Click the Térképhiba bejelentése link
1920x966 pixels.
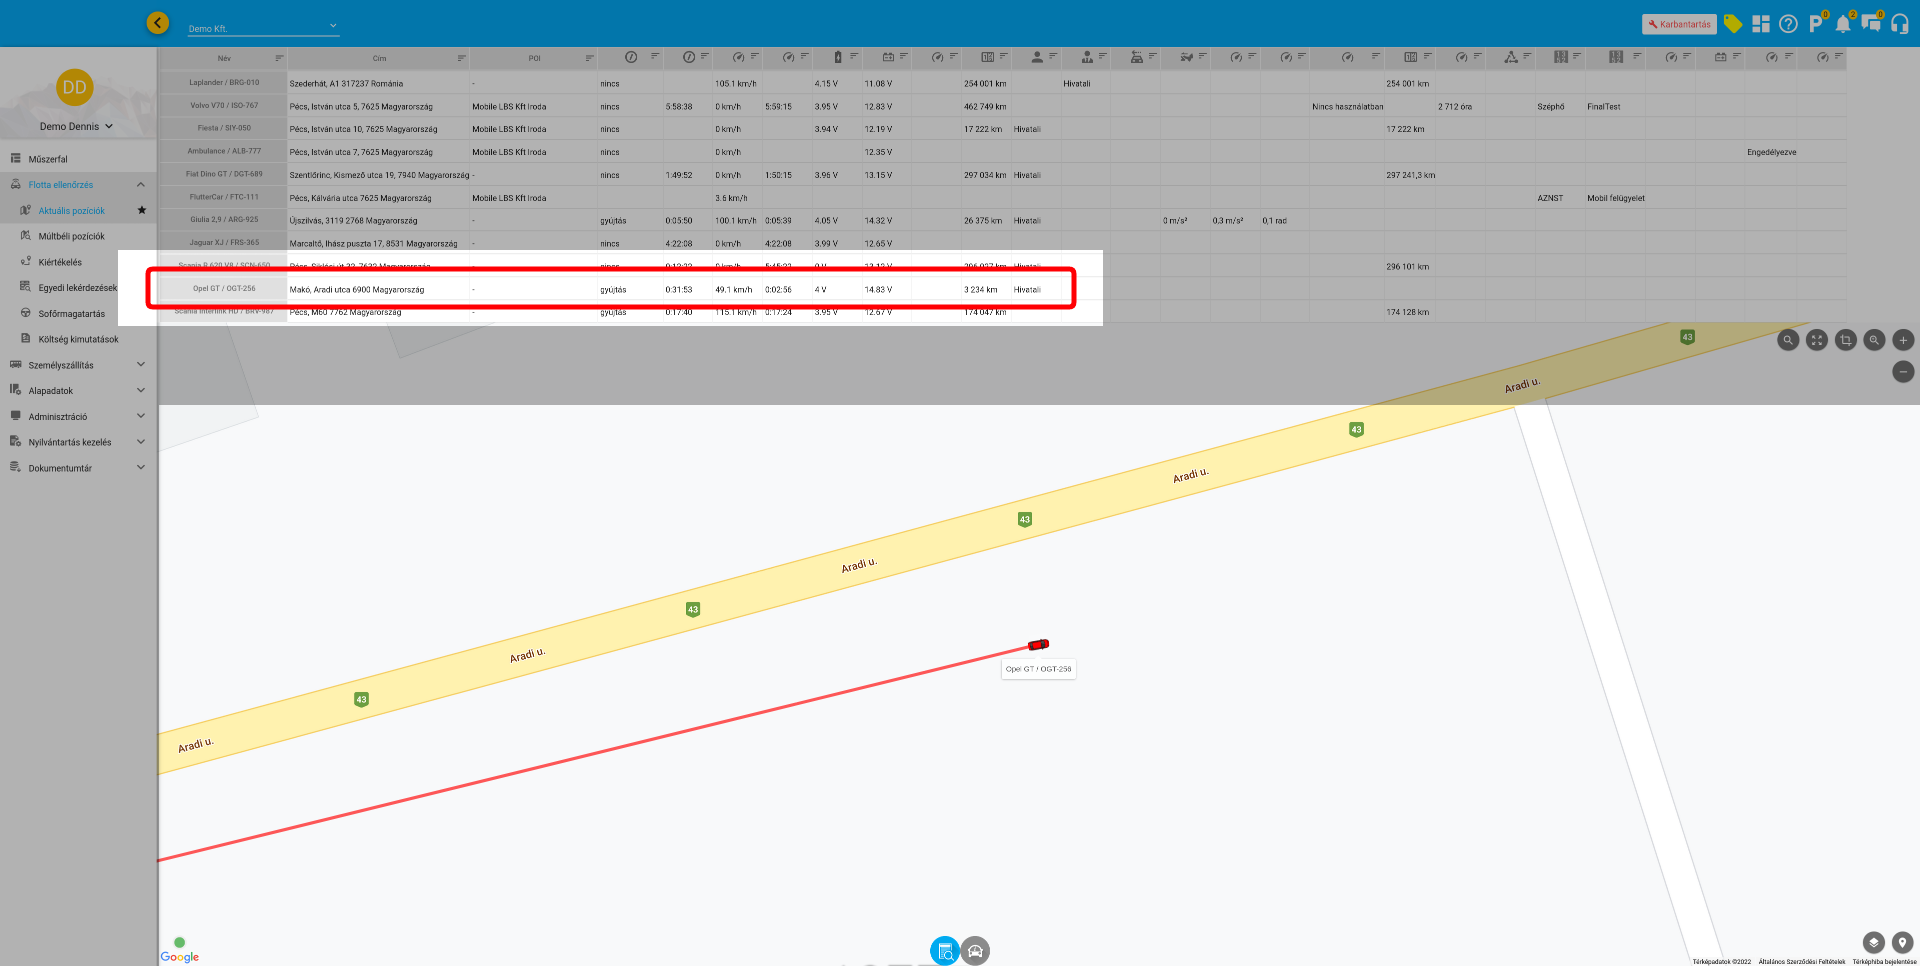click(x=1884, y=962)
